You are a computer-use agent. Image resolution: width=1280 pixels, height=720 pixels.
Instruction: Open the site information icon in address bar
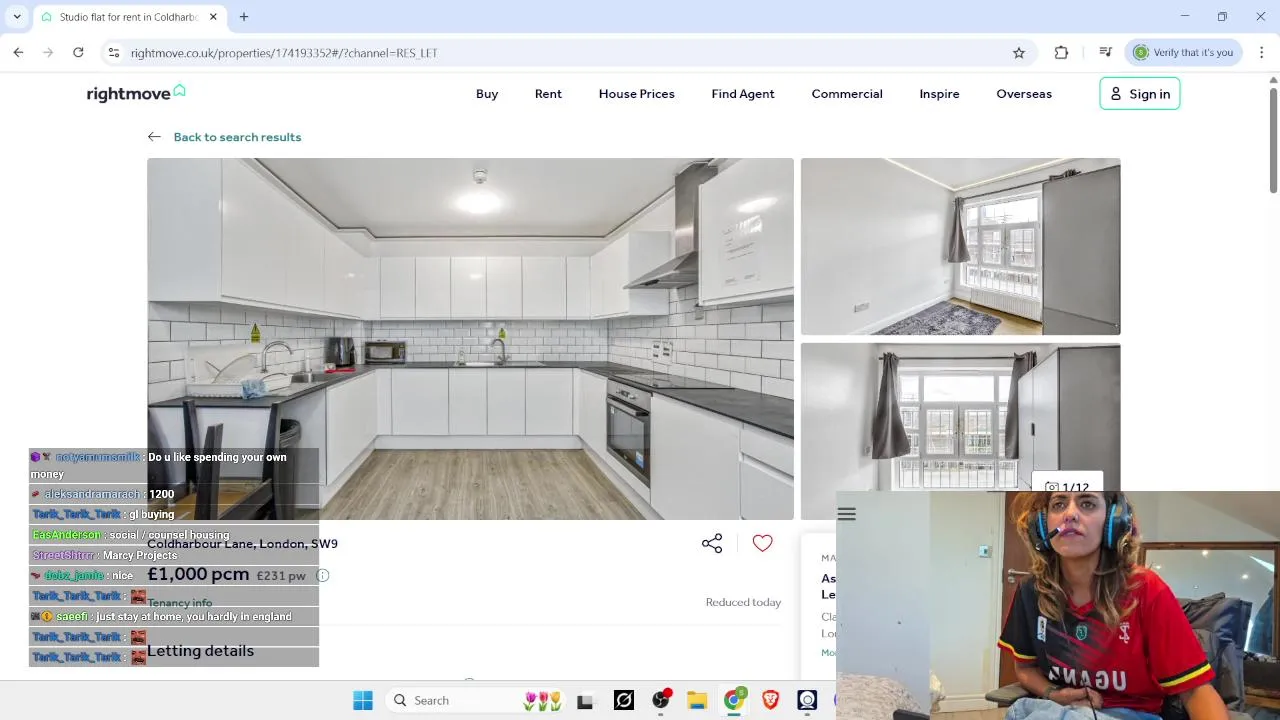coord(114,52)
